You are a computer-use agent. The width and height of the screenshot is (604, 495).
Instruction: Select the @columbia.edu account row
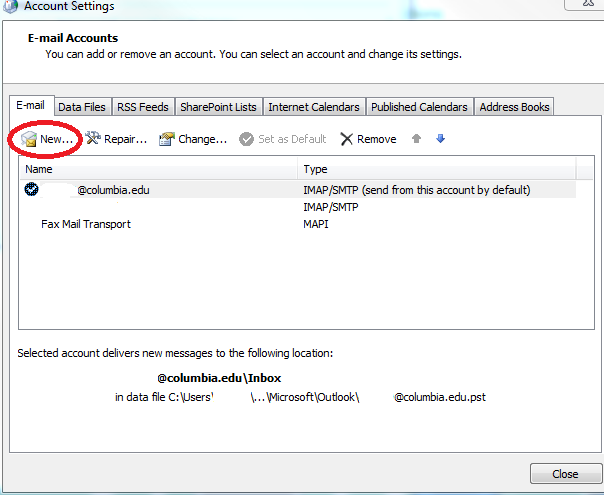tap(298, 190)
